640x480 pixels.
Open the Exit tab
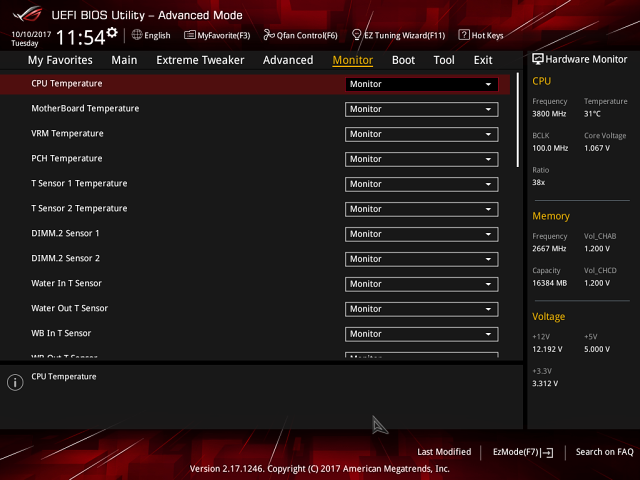[x=483, y=60]
